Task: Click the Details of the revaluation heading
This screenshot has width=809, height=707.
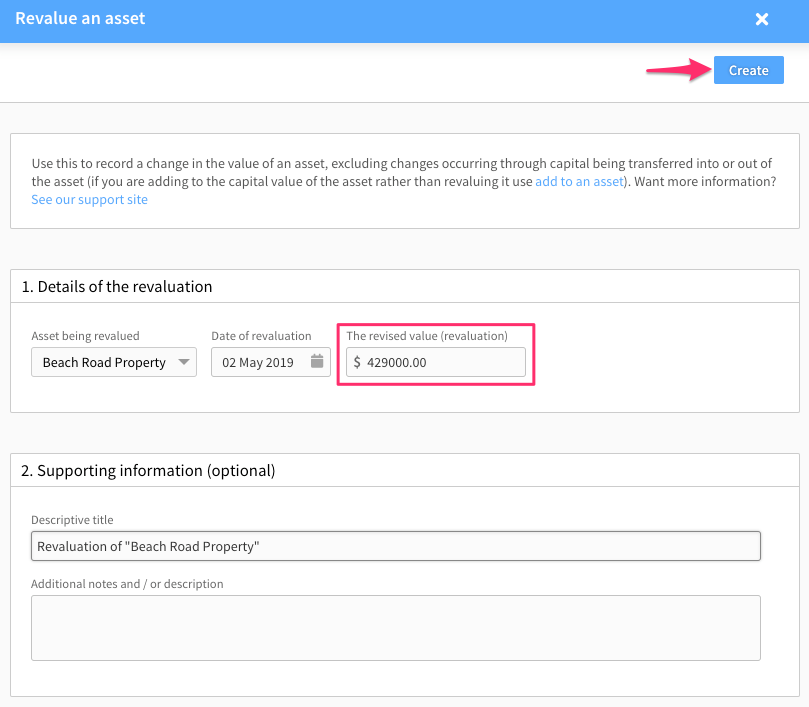Action: [117, 286]
